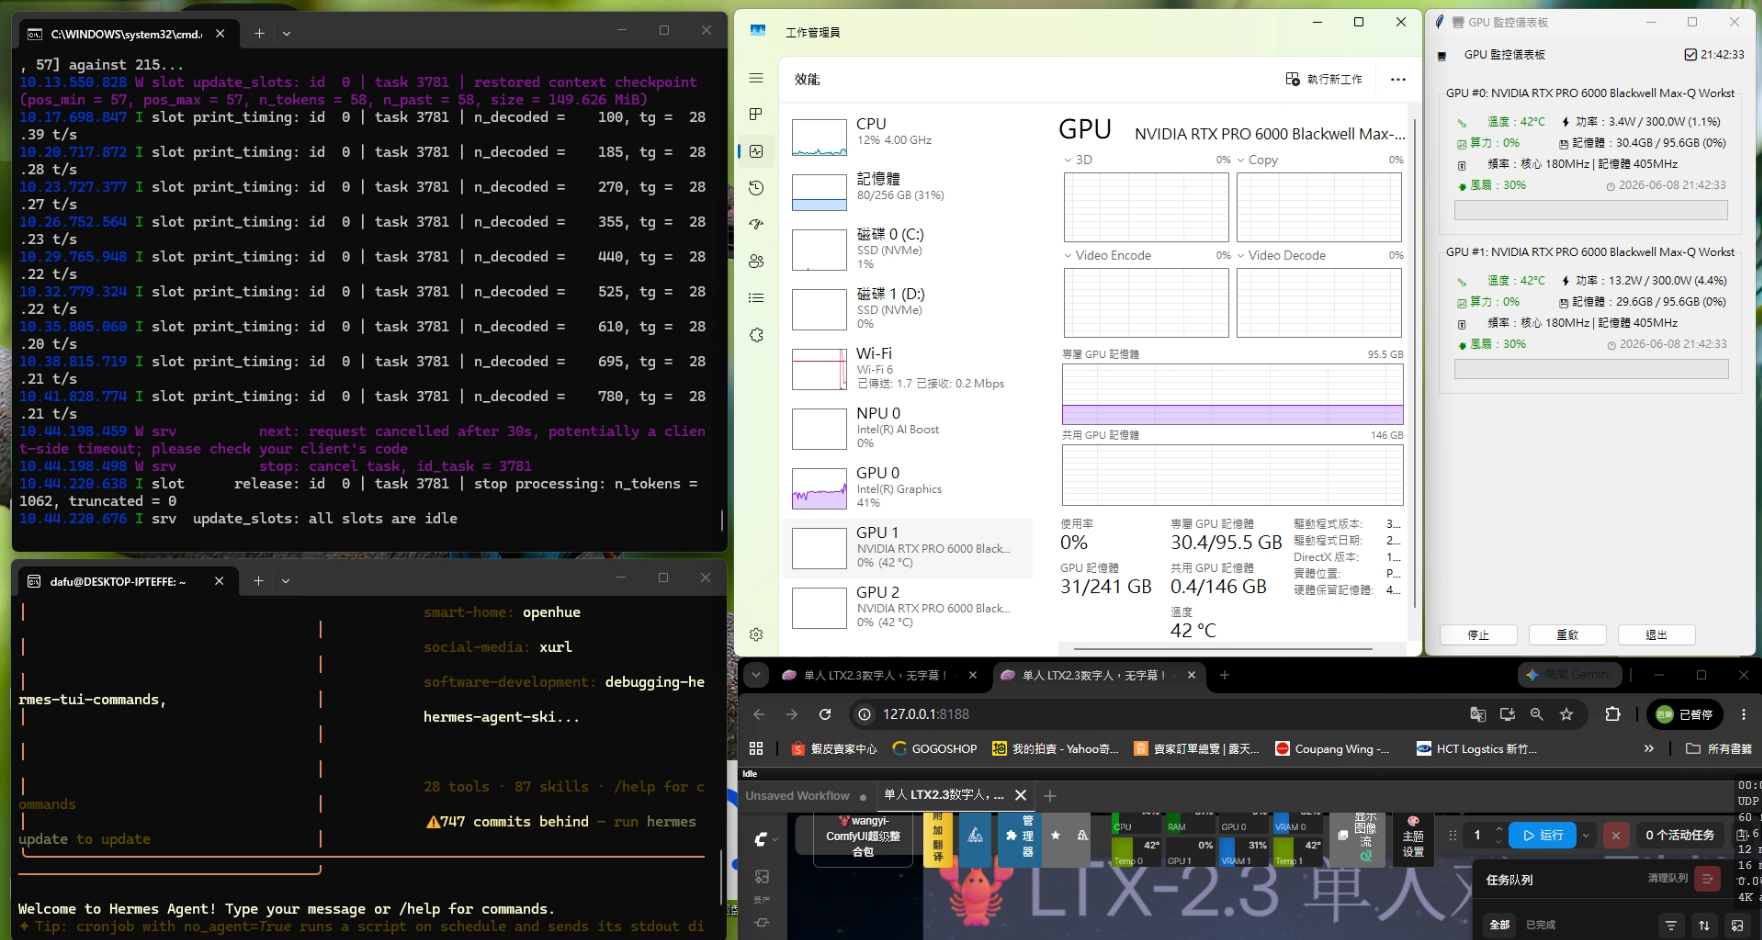
Task: Click the 停止 button in GPU monitor
Action: click(1478, 635)
